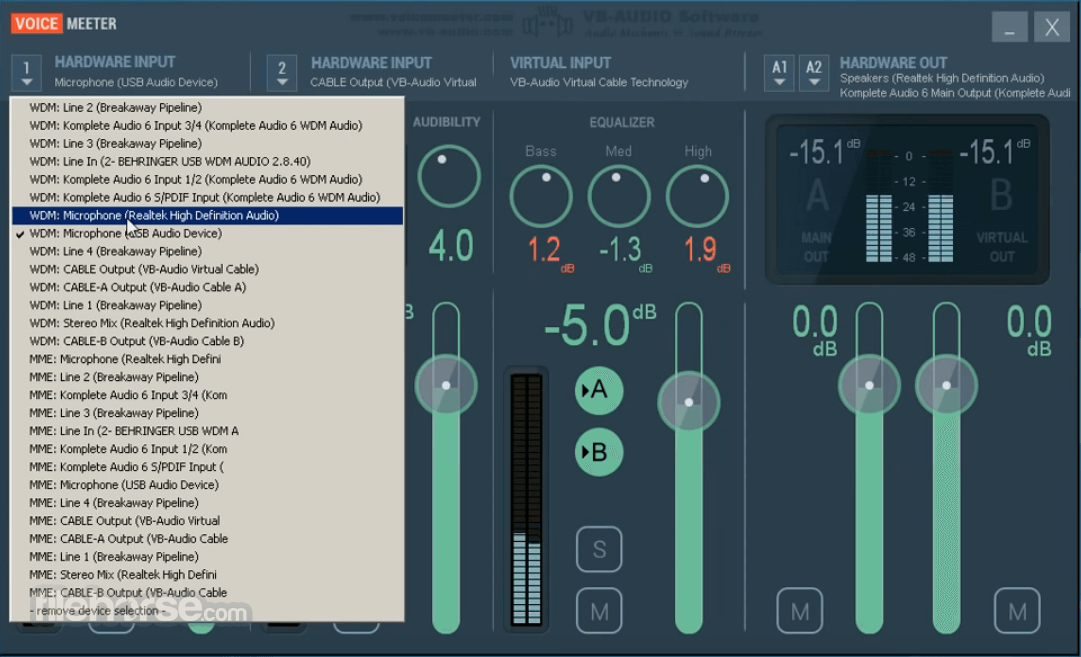Select MME: Stereo Mix (Realtek High Defini

pos(208,574)
